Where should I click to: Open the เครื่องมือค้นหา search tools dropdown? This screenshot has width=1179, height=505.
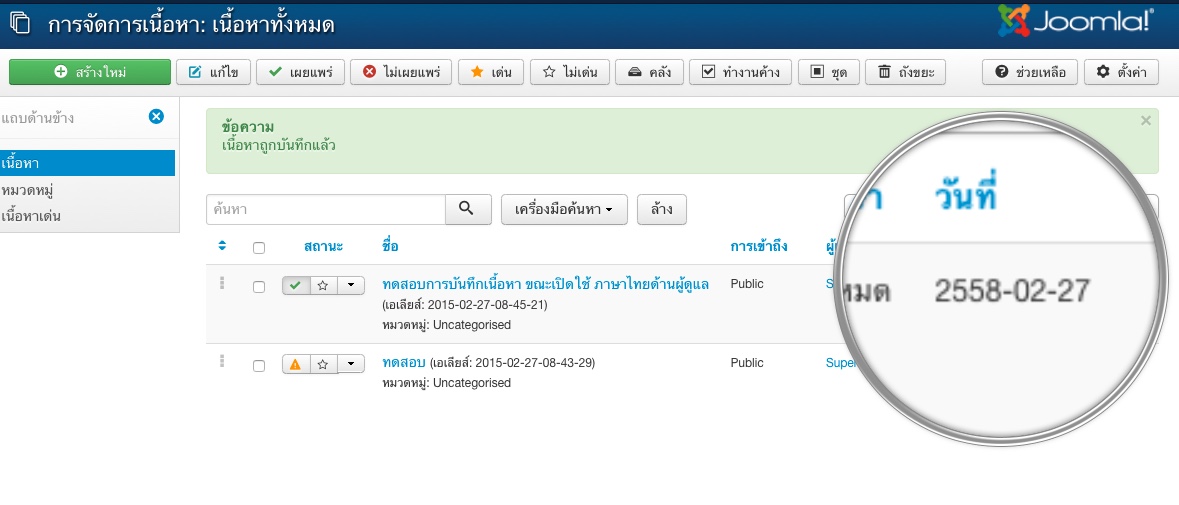tap(565, 210)
